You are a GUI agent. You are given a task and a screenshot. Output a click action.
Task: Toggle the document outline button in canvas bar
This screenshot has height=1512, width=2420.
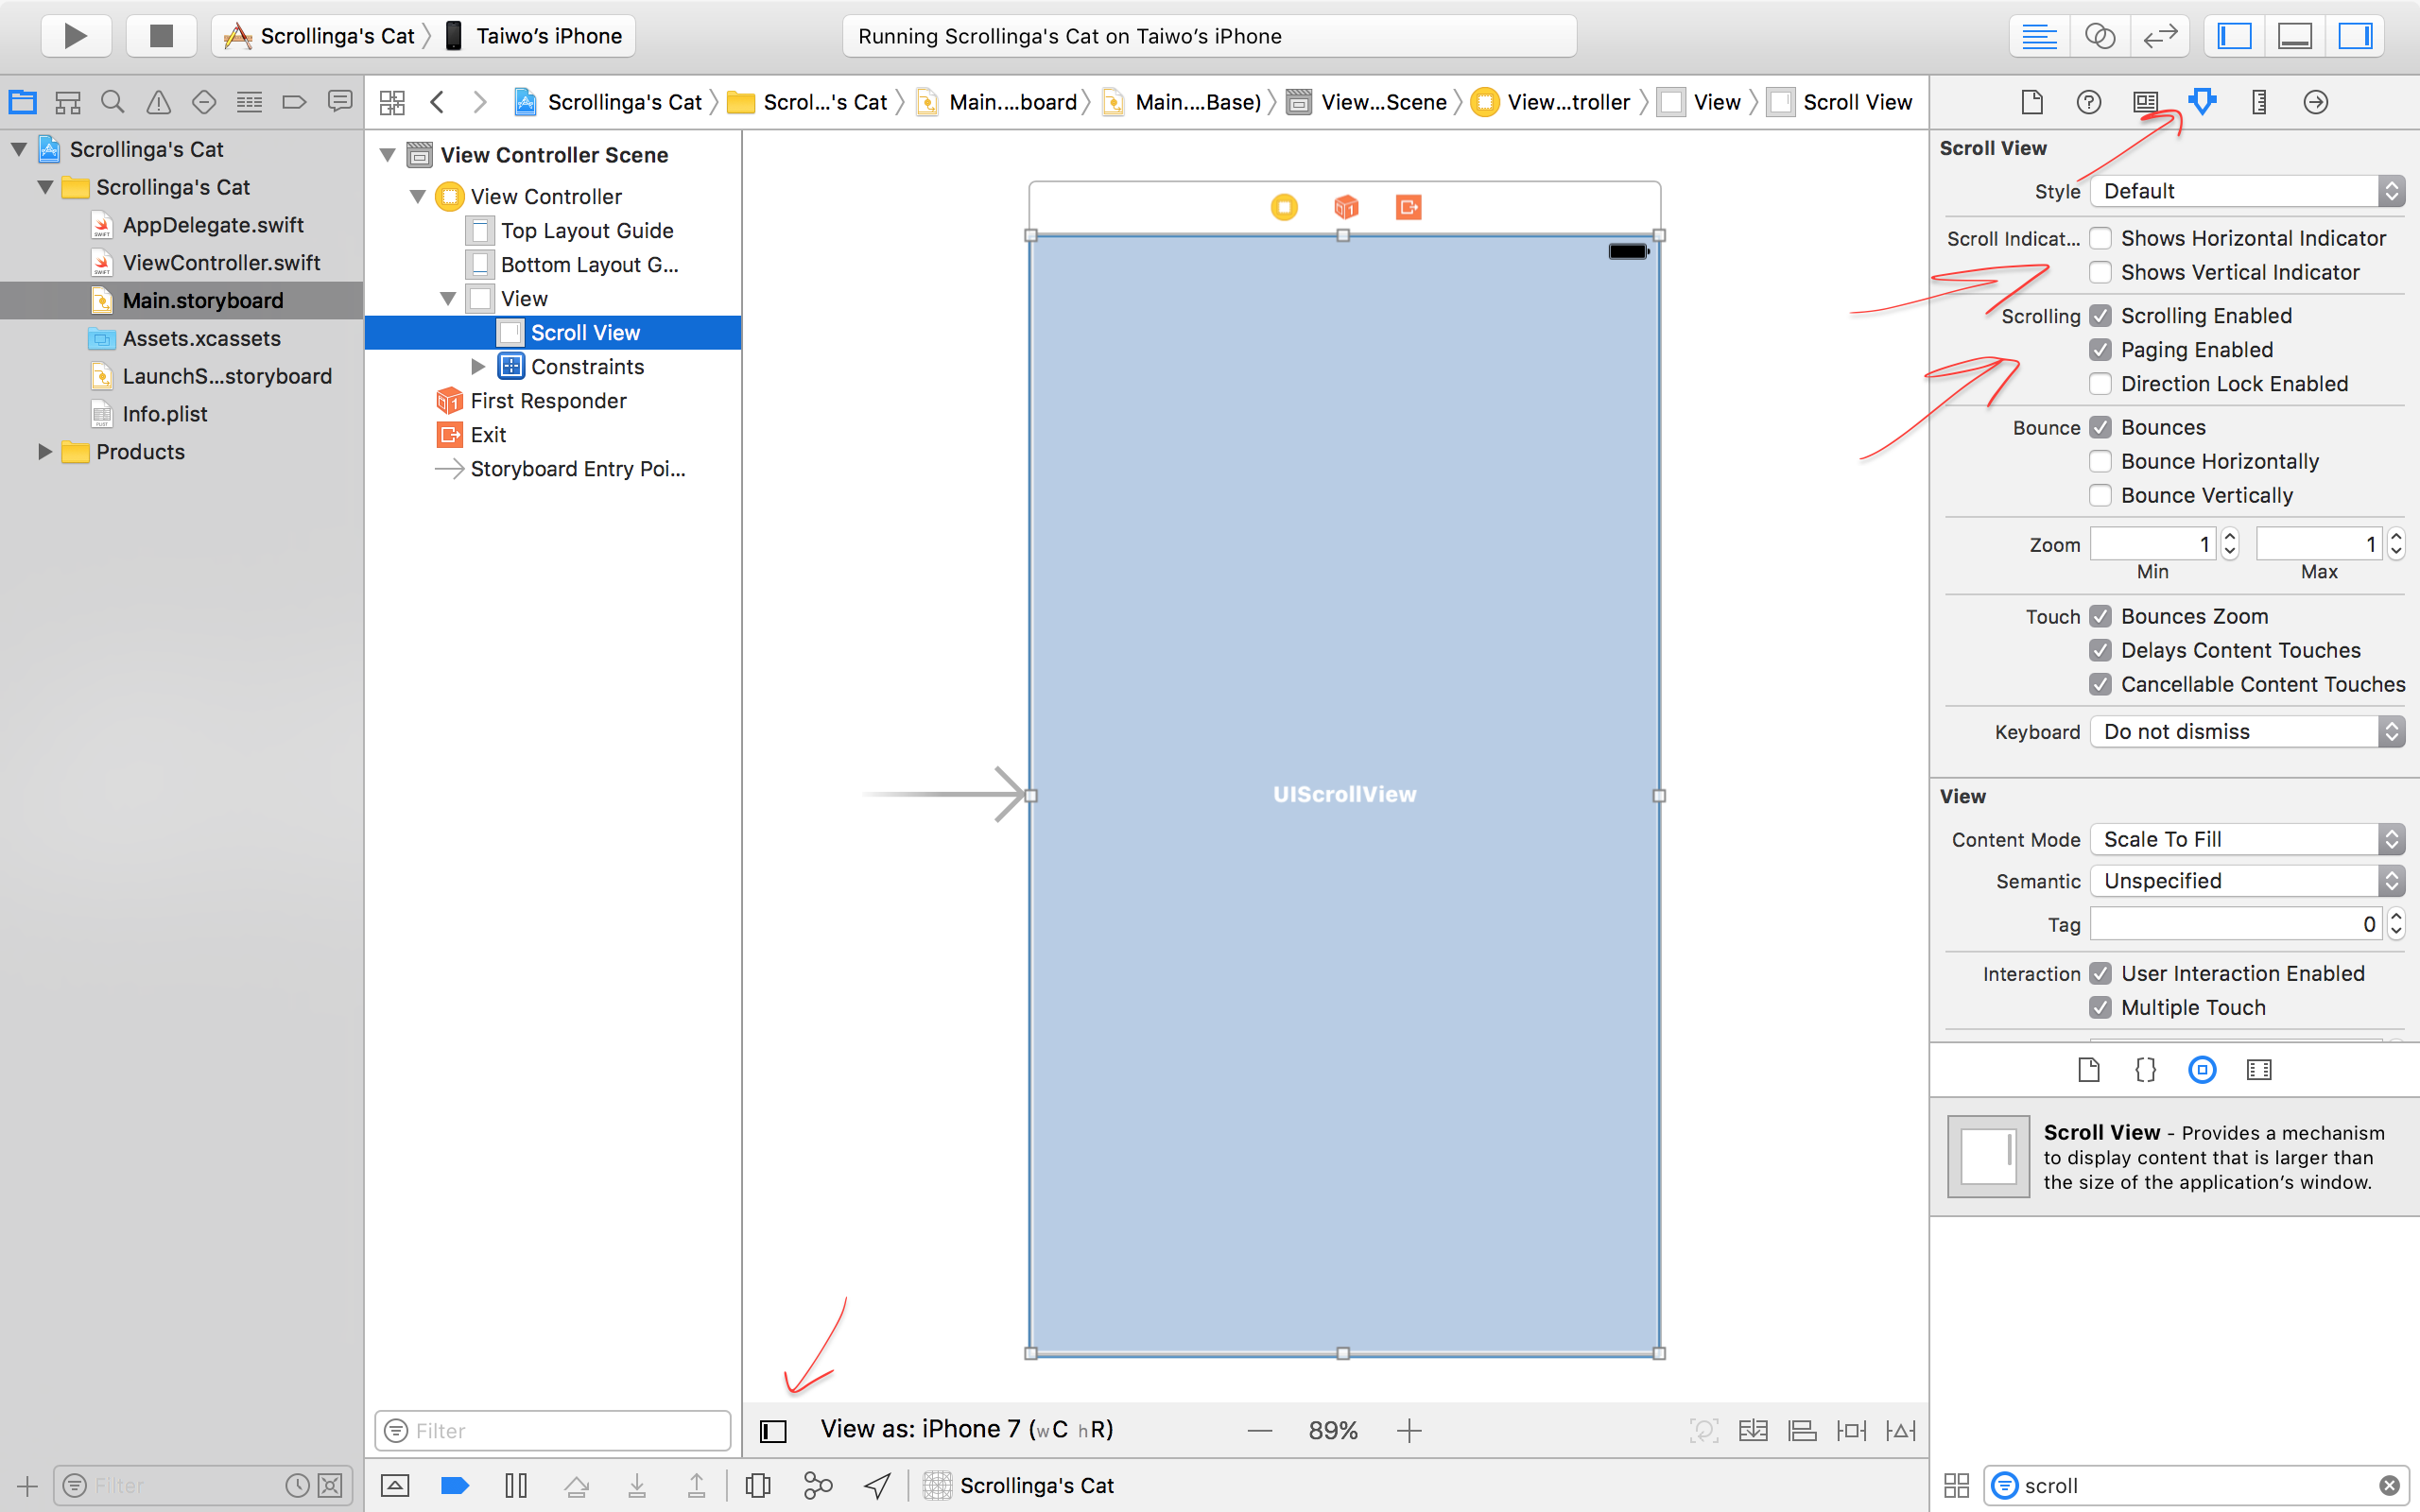pyautogui.click(x=773, y=1430)
